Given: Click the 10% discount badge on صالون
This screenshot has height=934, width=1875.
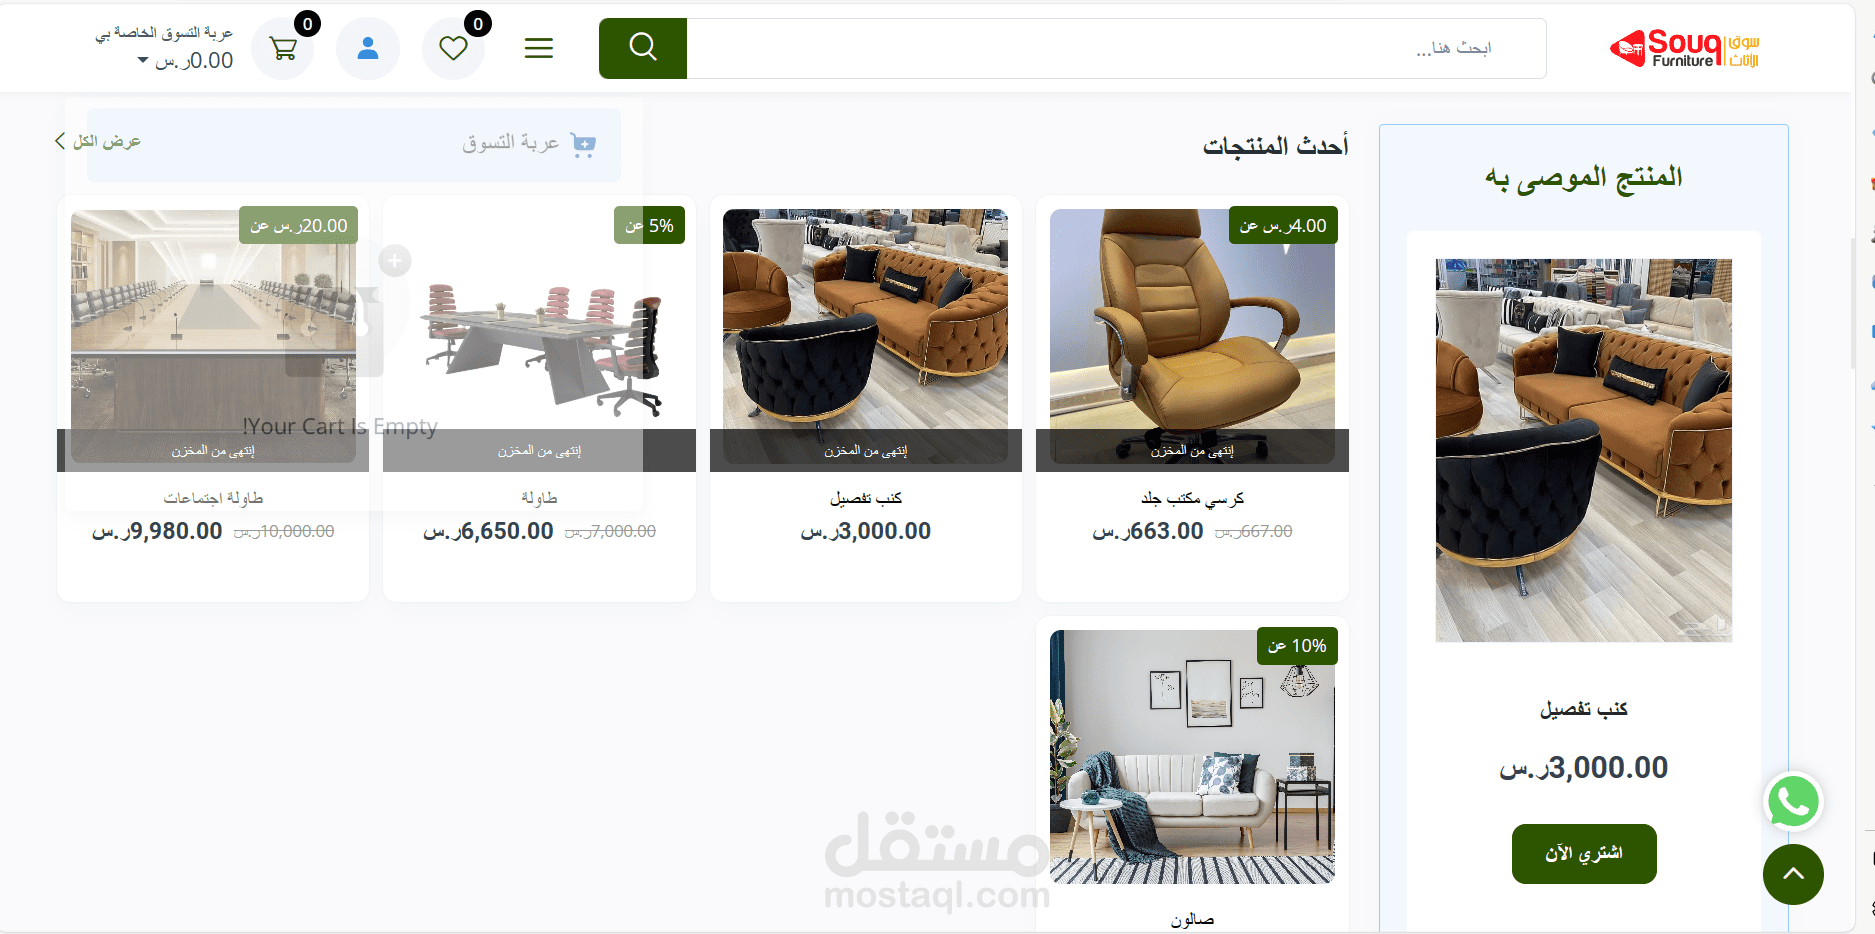Looking at the screenshot, I should pos(1297,646).
